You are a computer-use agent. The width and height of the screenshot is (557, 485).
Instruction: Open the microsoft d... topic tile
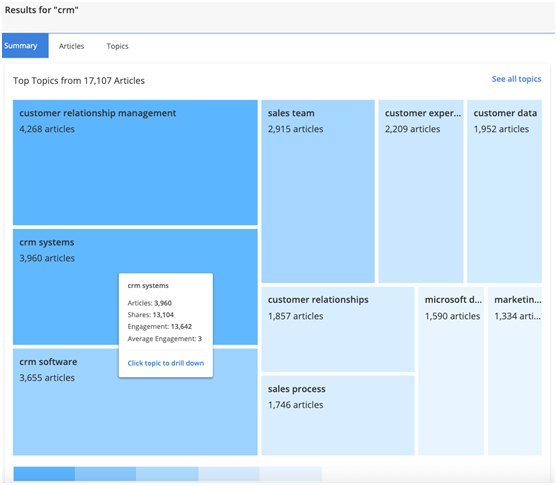click(x=451, y=371)
